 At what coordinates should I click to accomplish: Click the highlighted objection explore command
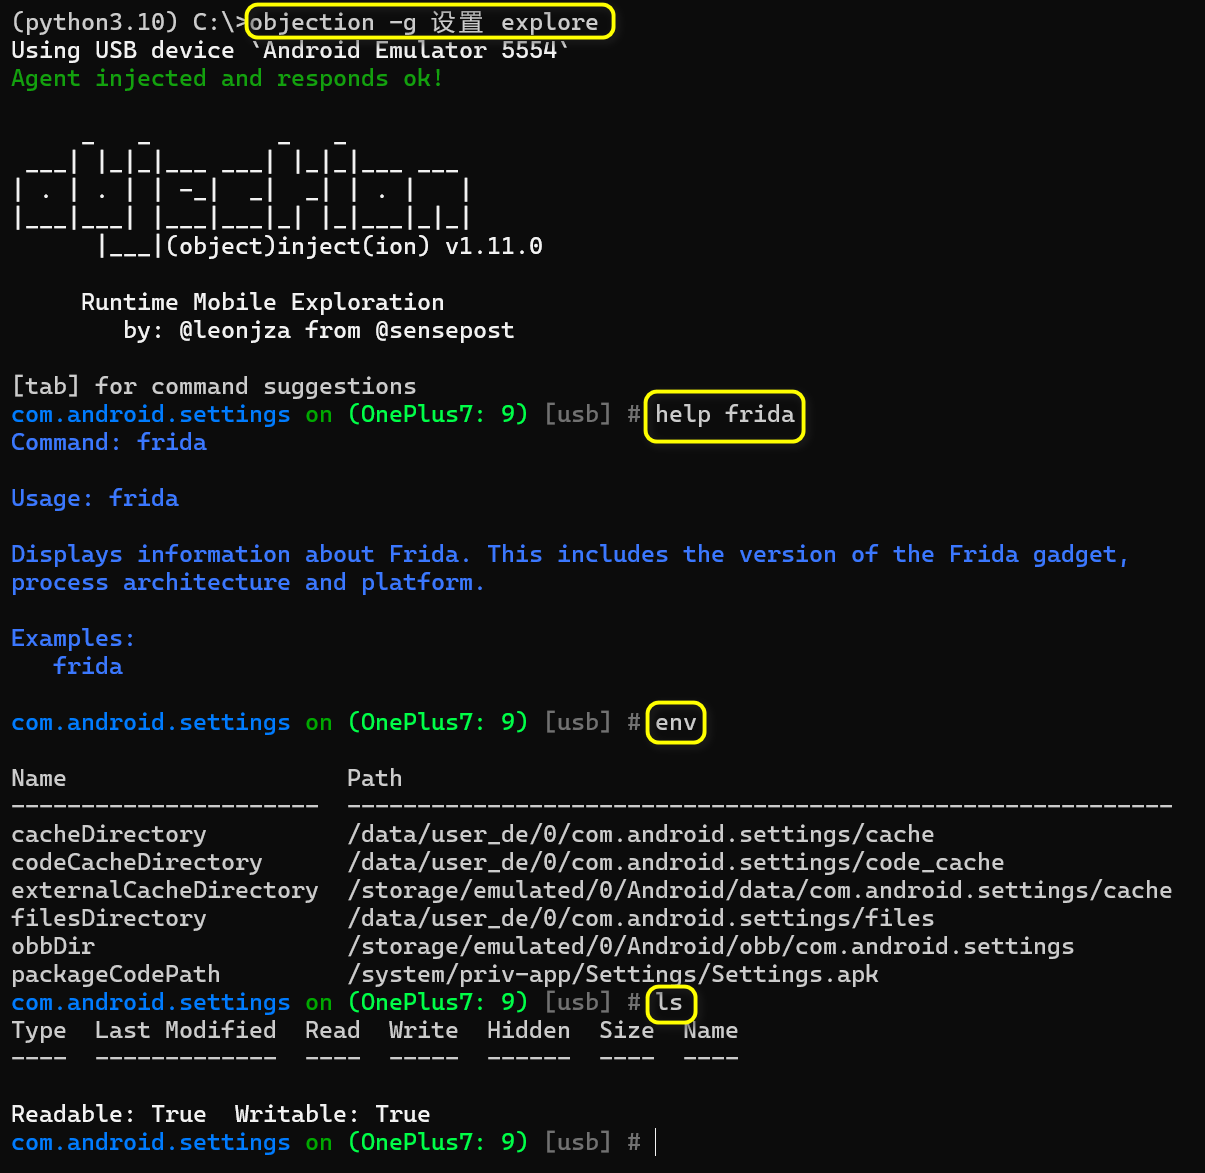pos(428,21)
